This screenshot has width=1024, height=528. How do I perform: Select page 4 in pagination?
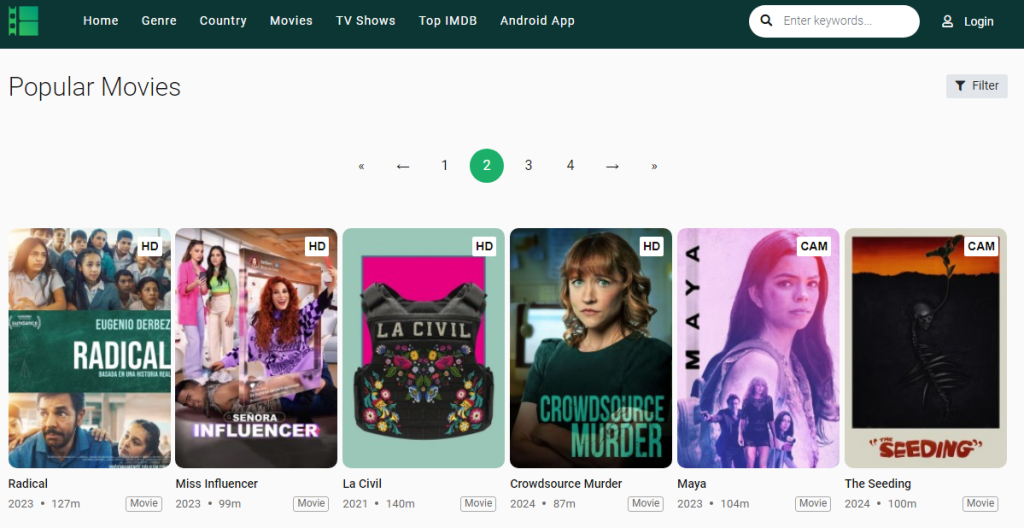pos(570,166)
